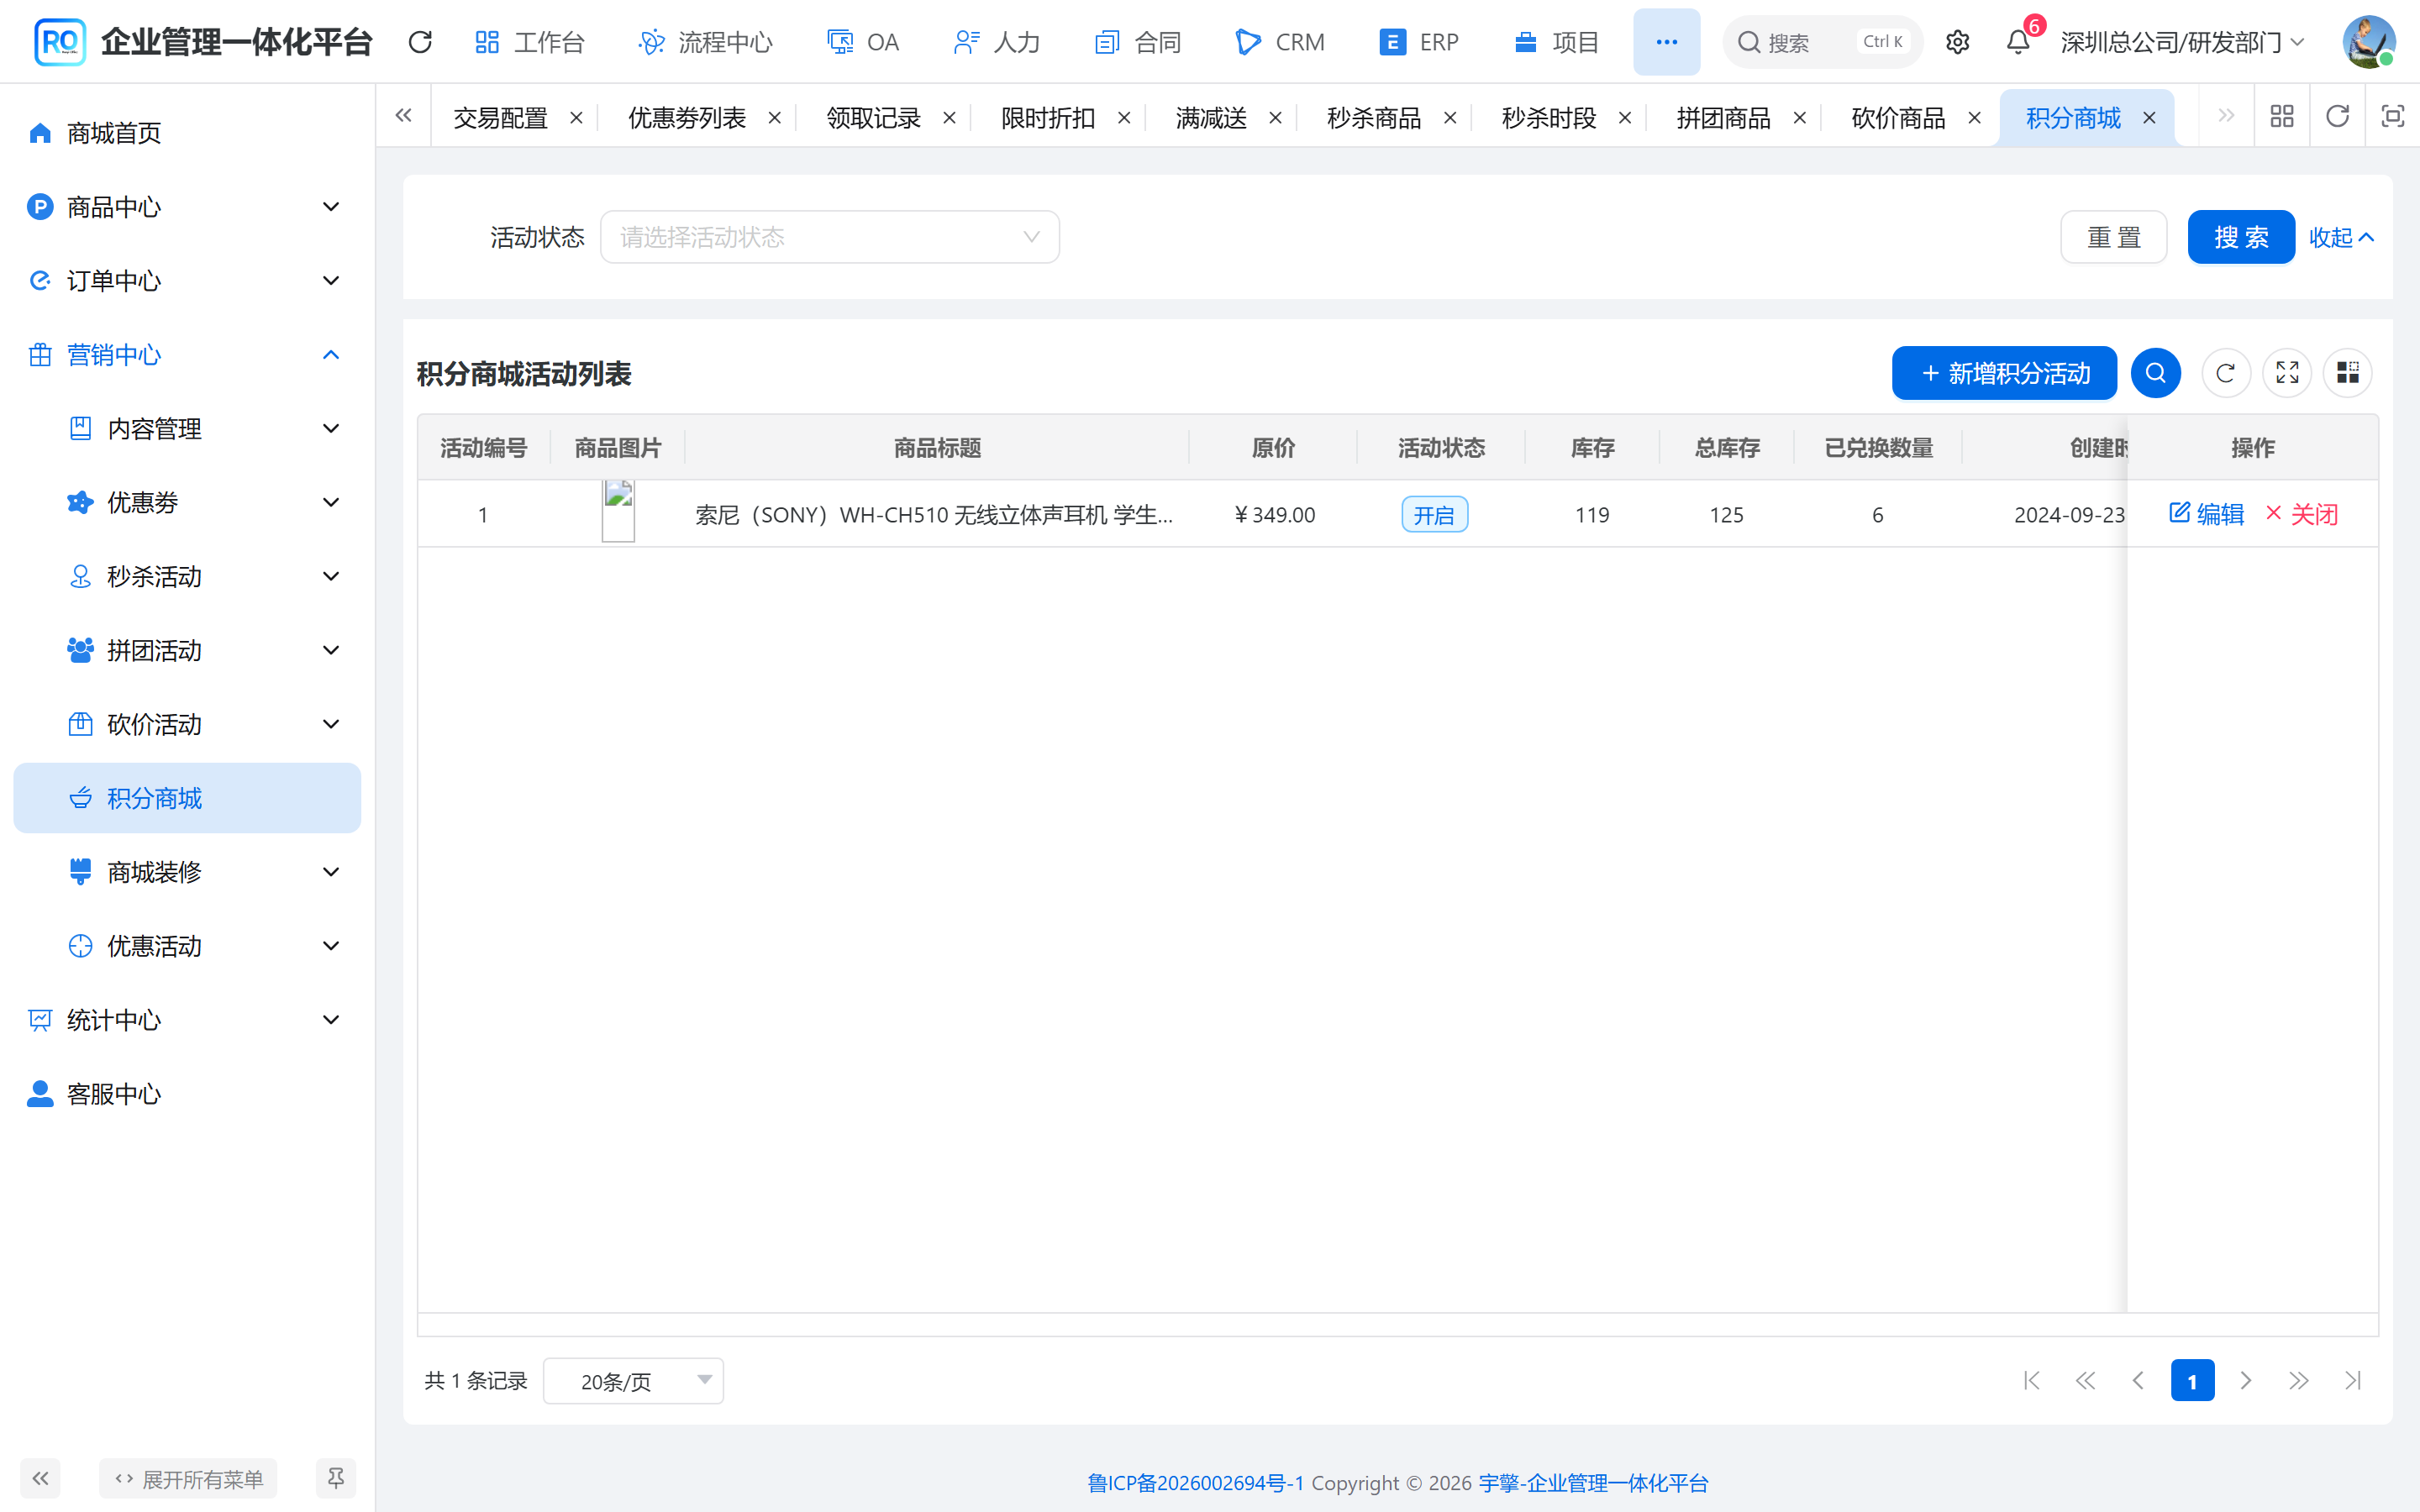Click the top search box
Screen dimensions: 2420x1512
[x=1822, y=42]
